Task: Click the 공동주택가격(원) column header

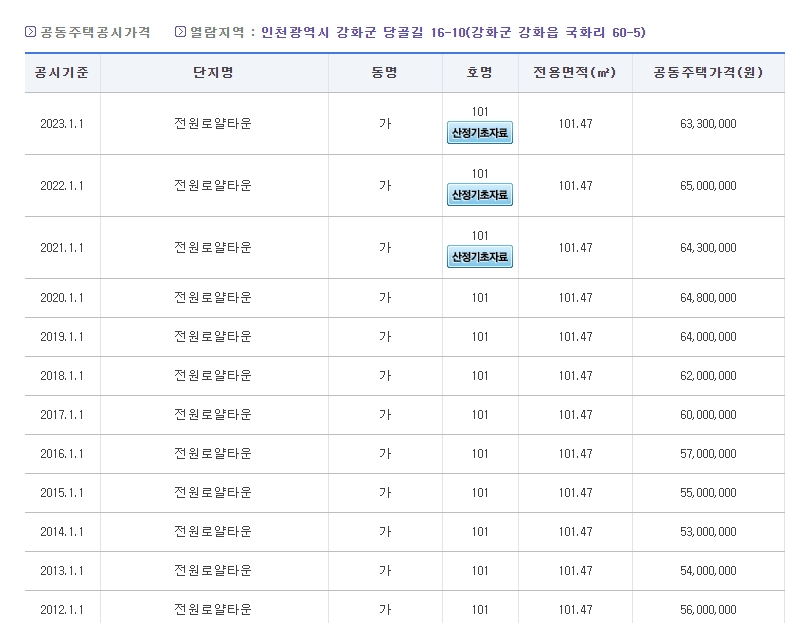Action: click(708, 72)
